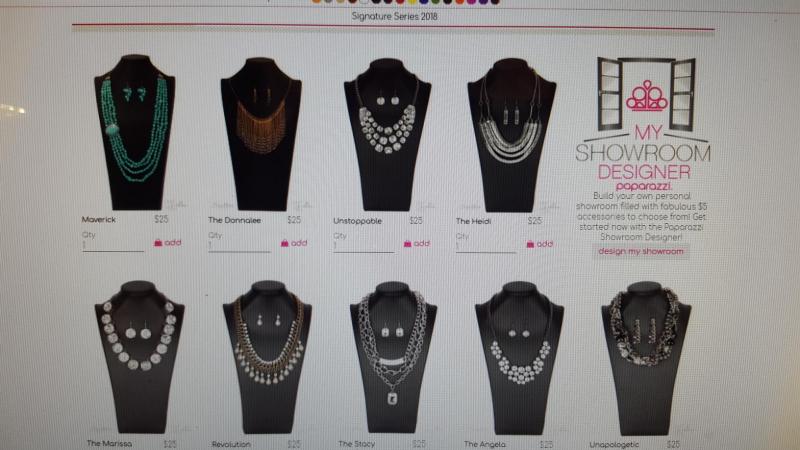Click the bag icon beside Maverick's add

158,243
